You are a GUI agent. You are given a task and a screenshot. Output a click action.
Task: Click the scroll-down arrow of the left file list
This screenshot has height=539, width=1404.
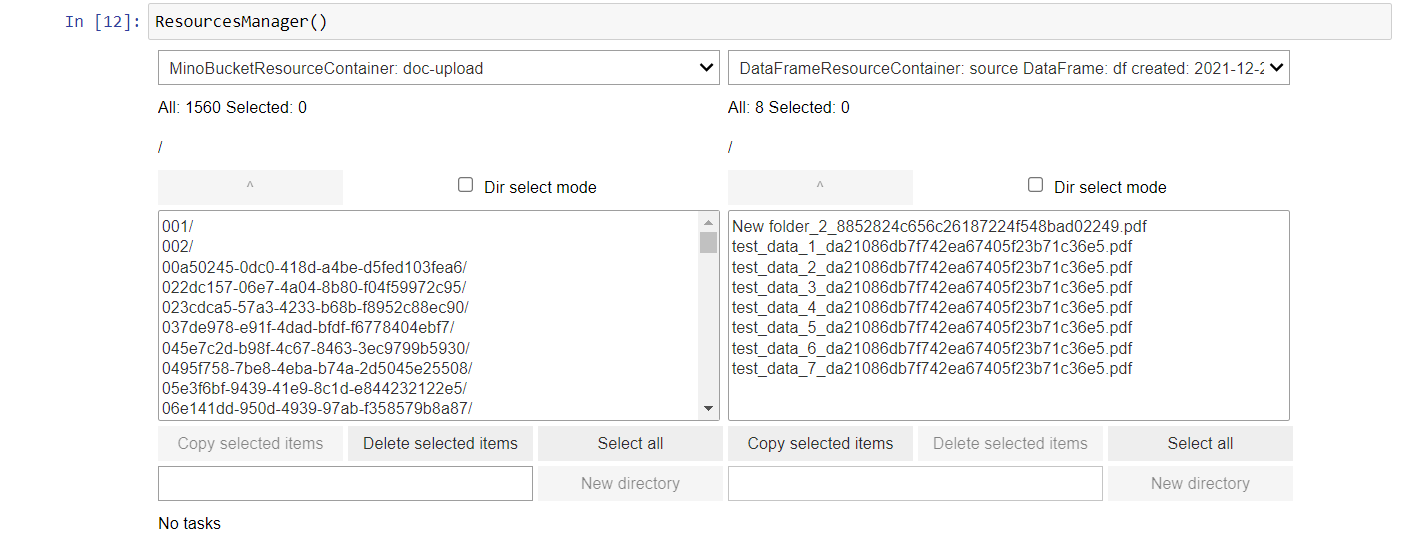[709, 408]
